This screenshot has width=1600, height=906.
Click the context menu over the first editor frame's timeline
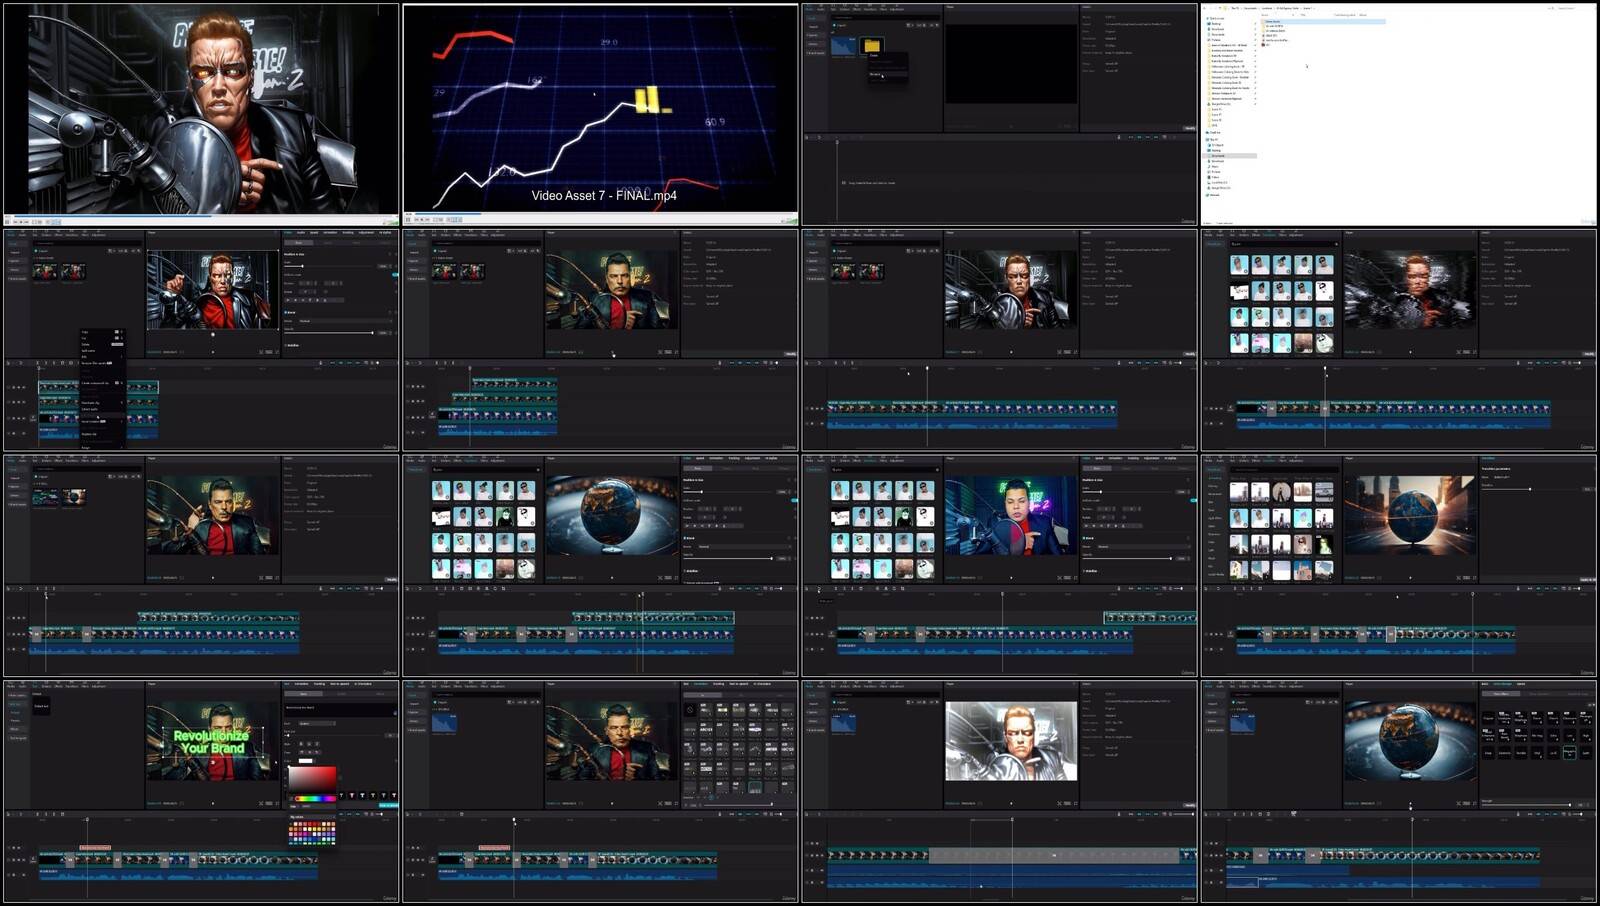click(101, 387)
